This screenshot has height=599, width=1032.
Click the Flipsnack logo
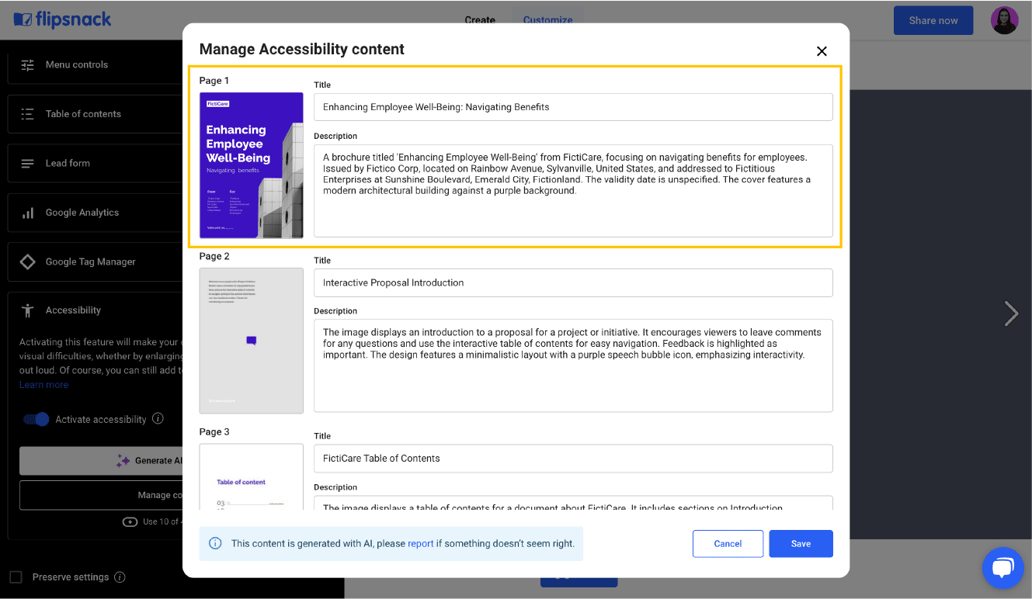[62, 20]
